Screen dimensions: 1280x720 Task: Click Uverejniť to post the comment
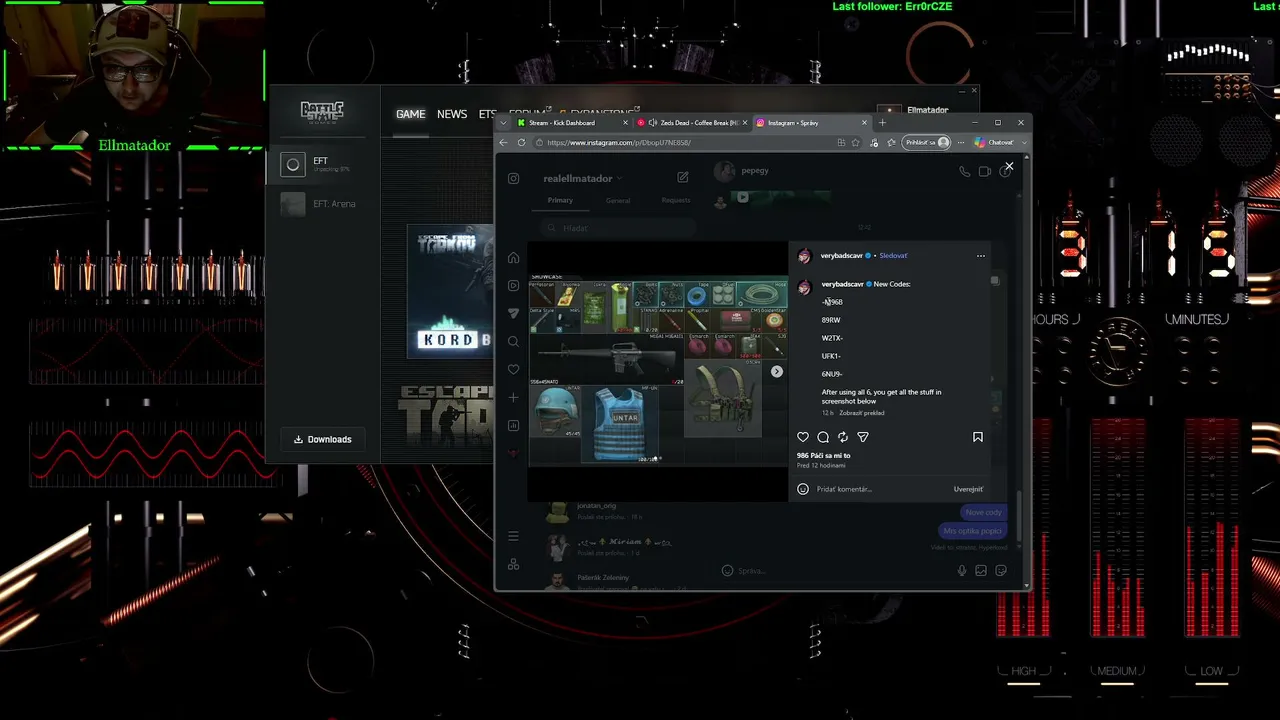click(968, 489)
